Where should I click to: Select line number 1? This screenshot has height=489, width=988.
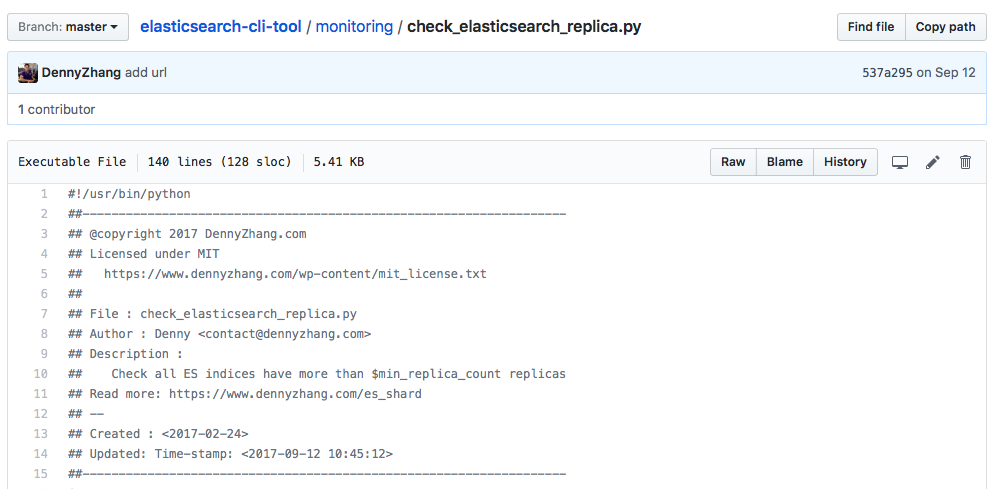click(44, 194)
